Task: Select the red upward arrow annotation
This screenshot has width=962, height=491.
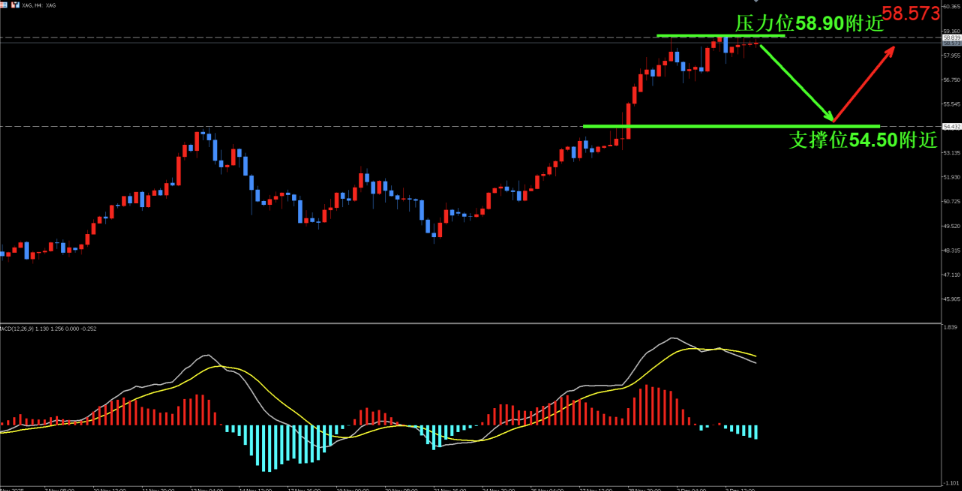Action: (x=865, y=83)
